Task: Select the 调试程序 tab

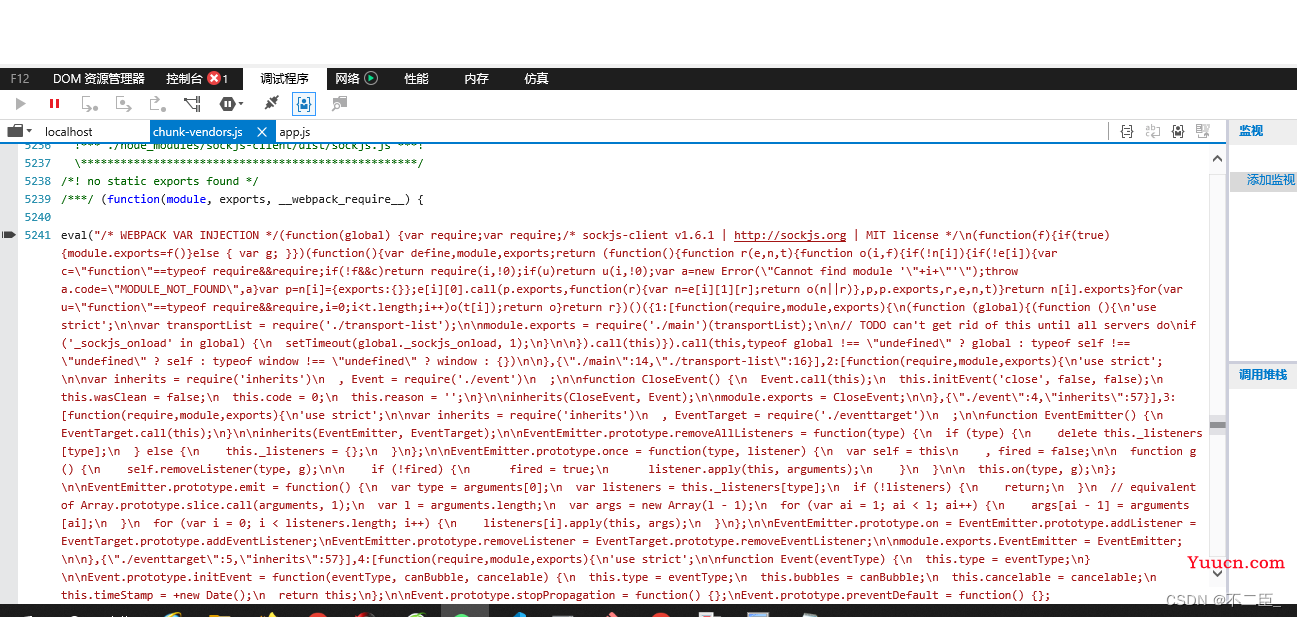Action: coord(285,78)
